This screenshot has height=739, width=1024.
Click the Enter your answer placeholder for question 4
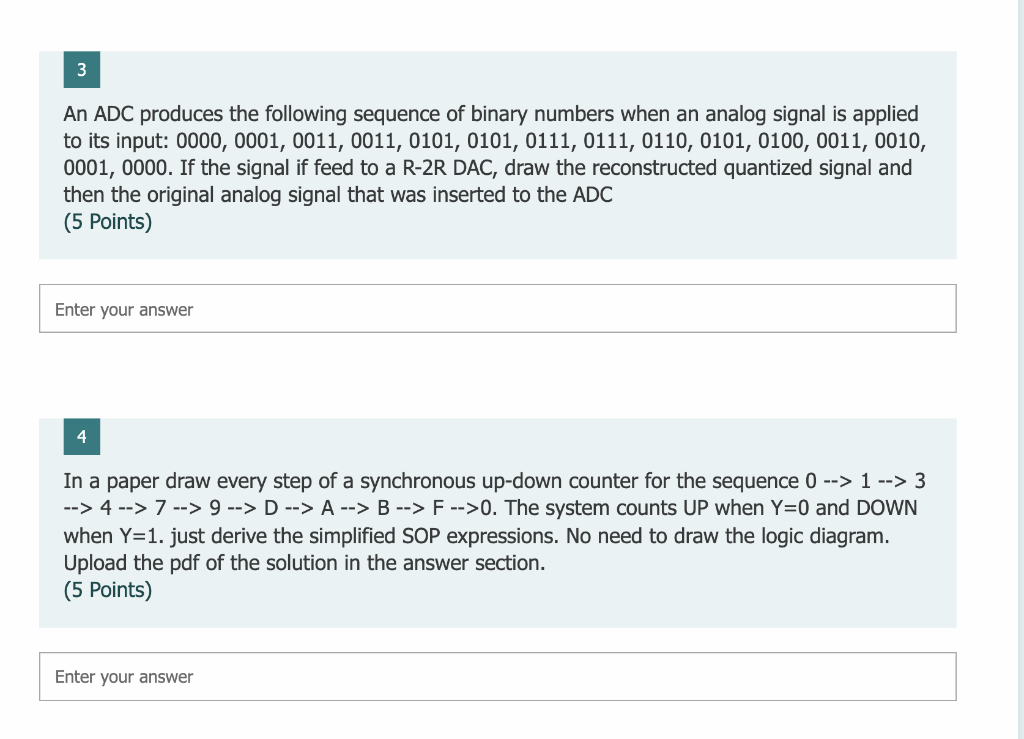point(124,677)
